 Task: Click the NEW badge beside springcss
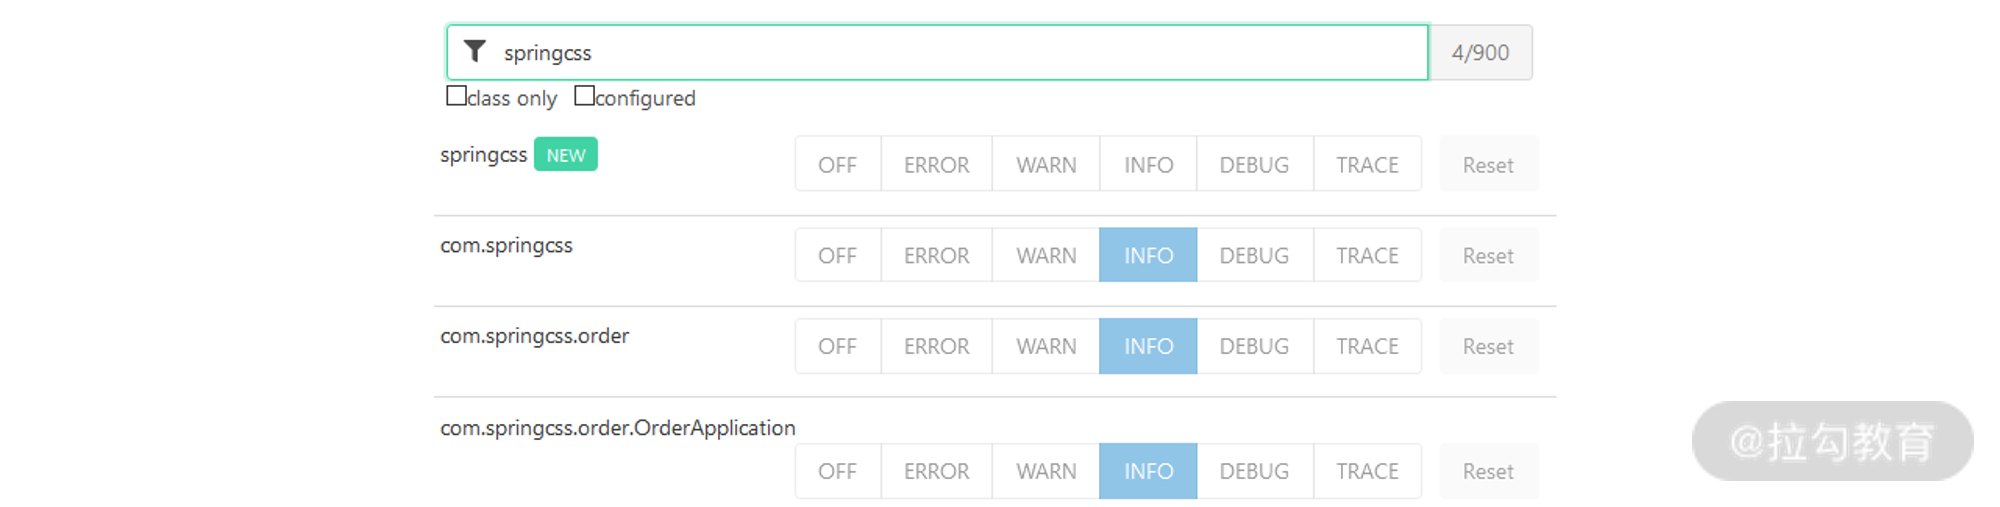coord(565,155)
